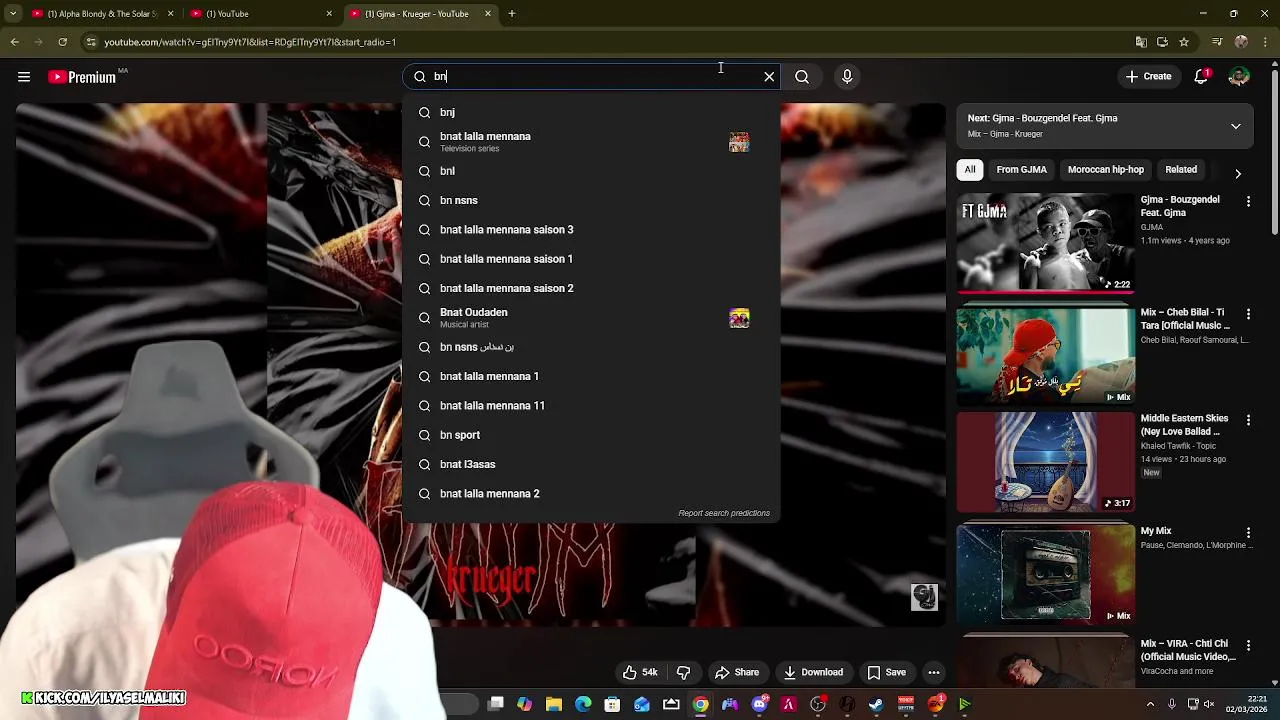Open options menu for 'My Mix' item
1280x720 pixels.
pos(1248,533)
